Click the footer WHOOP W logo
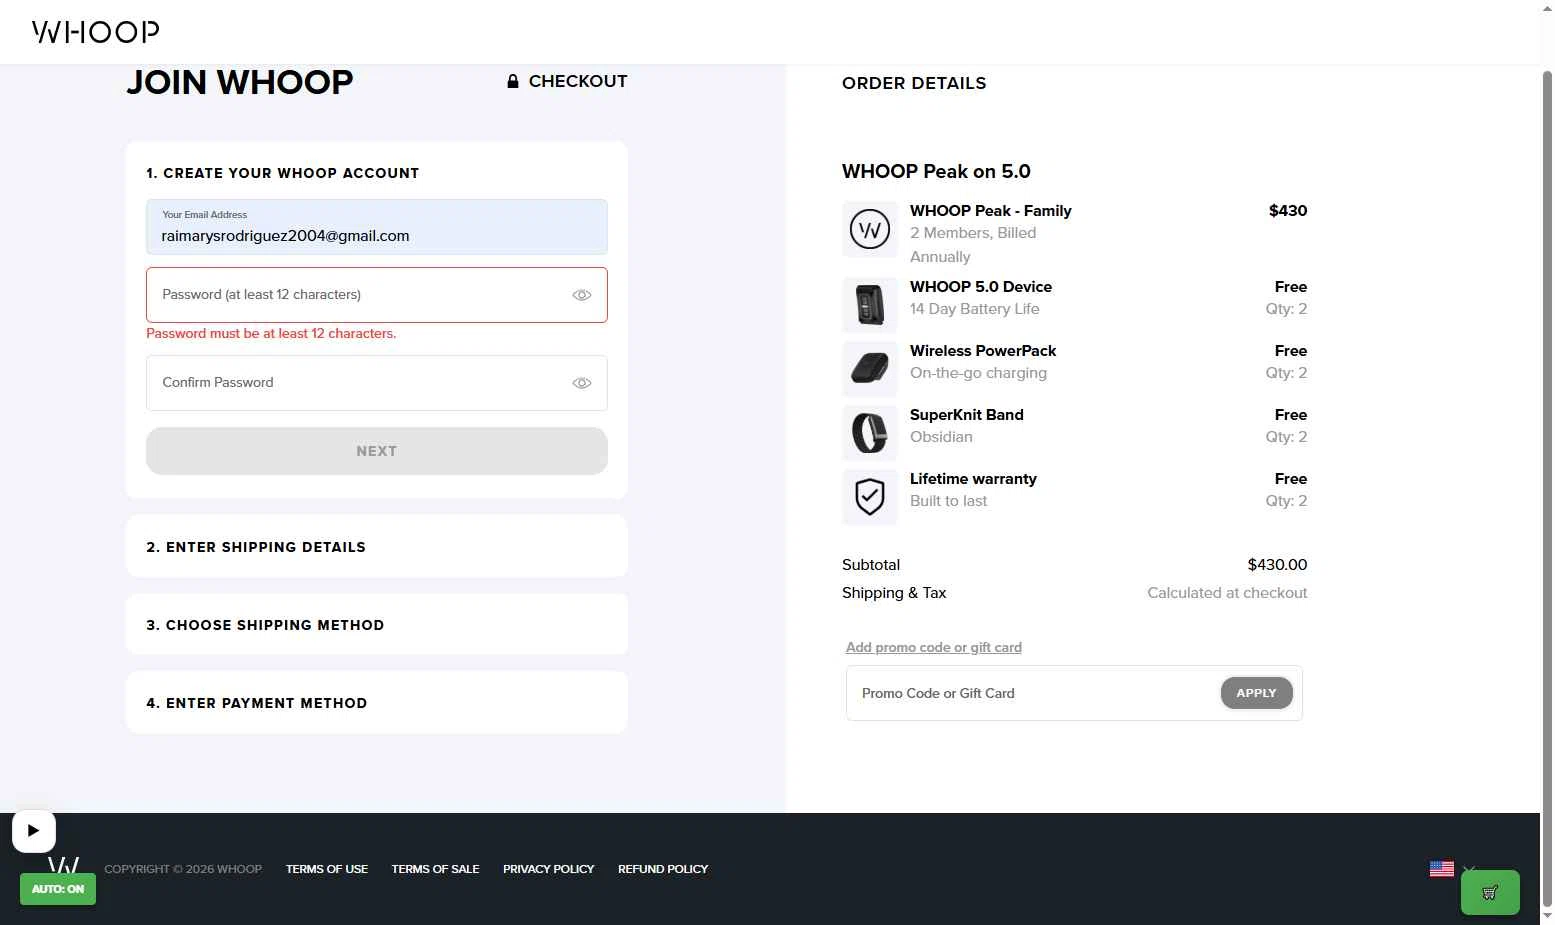This screenshot has width=1555, height=925. pos(63,866)
